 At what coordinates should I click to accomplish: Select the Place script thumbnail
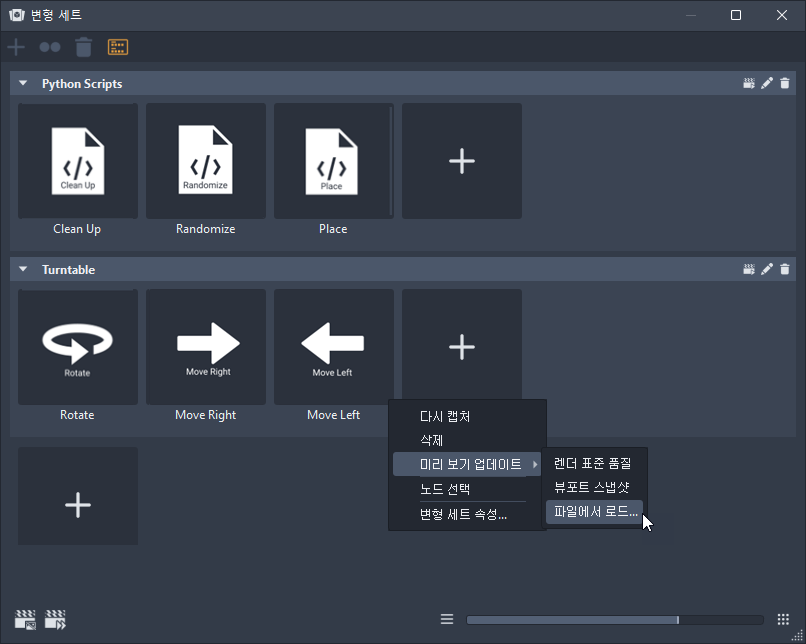(x=334, y=161)
